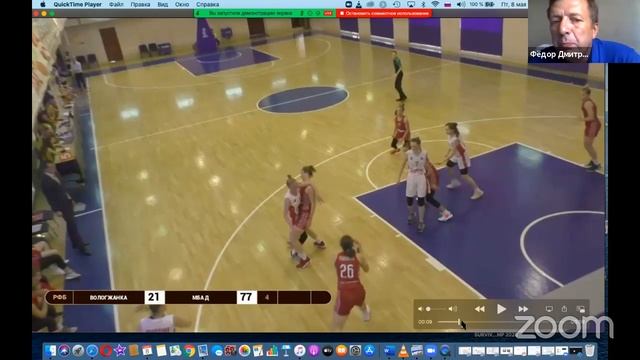Click the battery status in menu bar
Viewport: 640px width, 360px height.
(x=482, y=4)
